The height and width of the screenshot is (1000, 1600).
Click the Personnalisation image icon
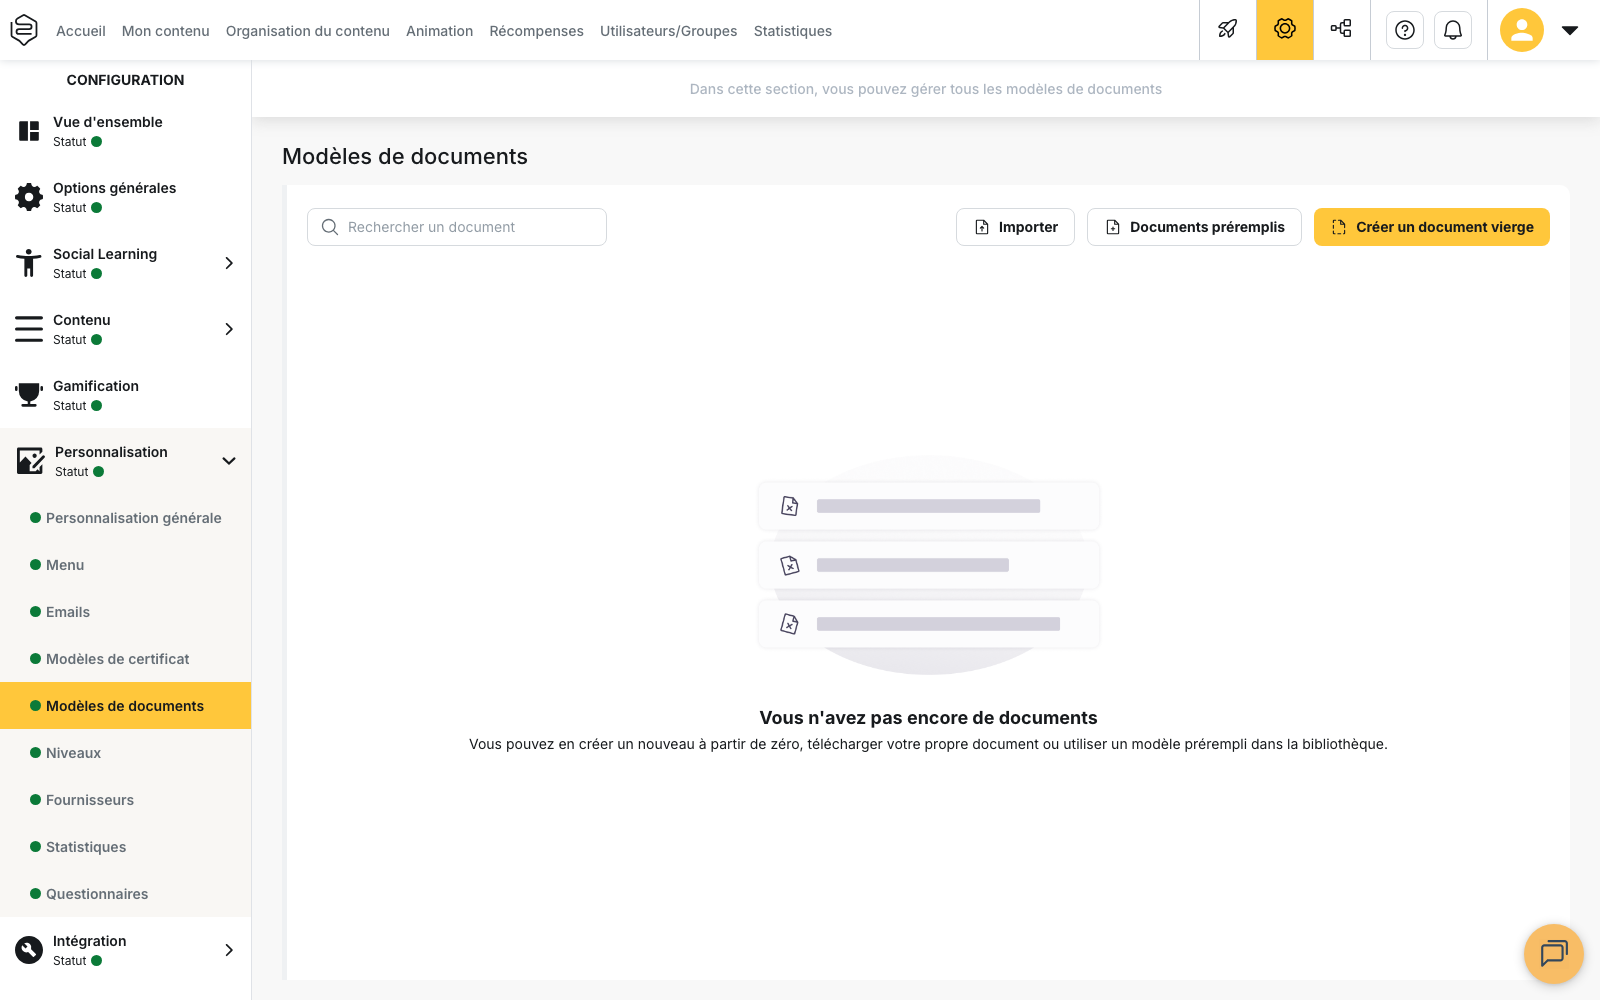pos(30,461)
